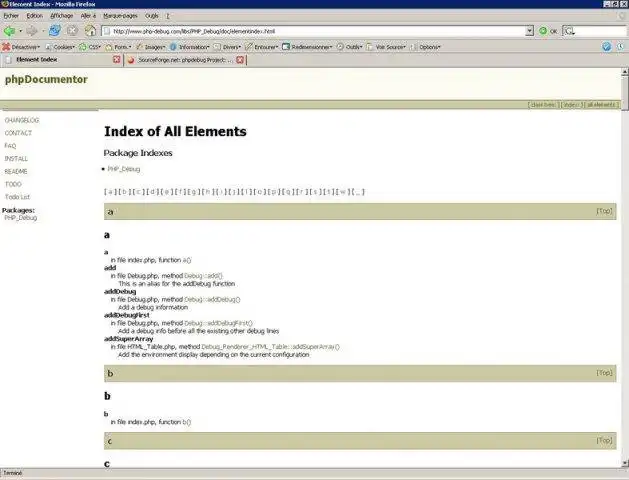Open the back button history dropdown arrow
Viewport: 629px width, 480px height.
coord(20,31)
